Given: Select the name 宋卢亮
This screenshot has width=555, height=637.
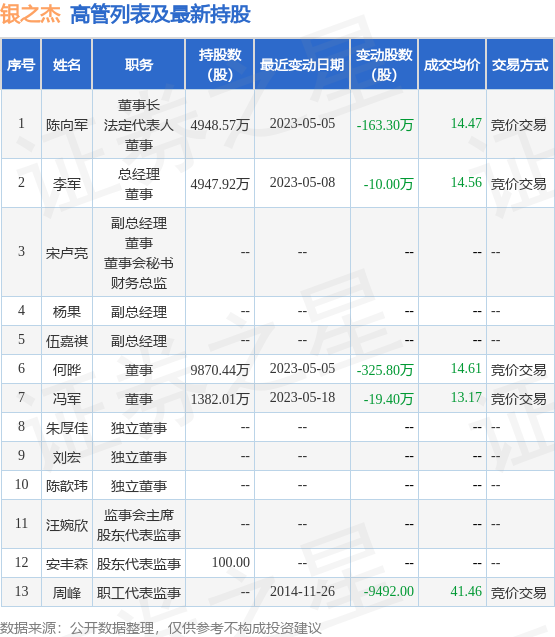Looking at the screenshot, I should (x=67, y=253).
